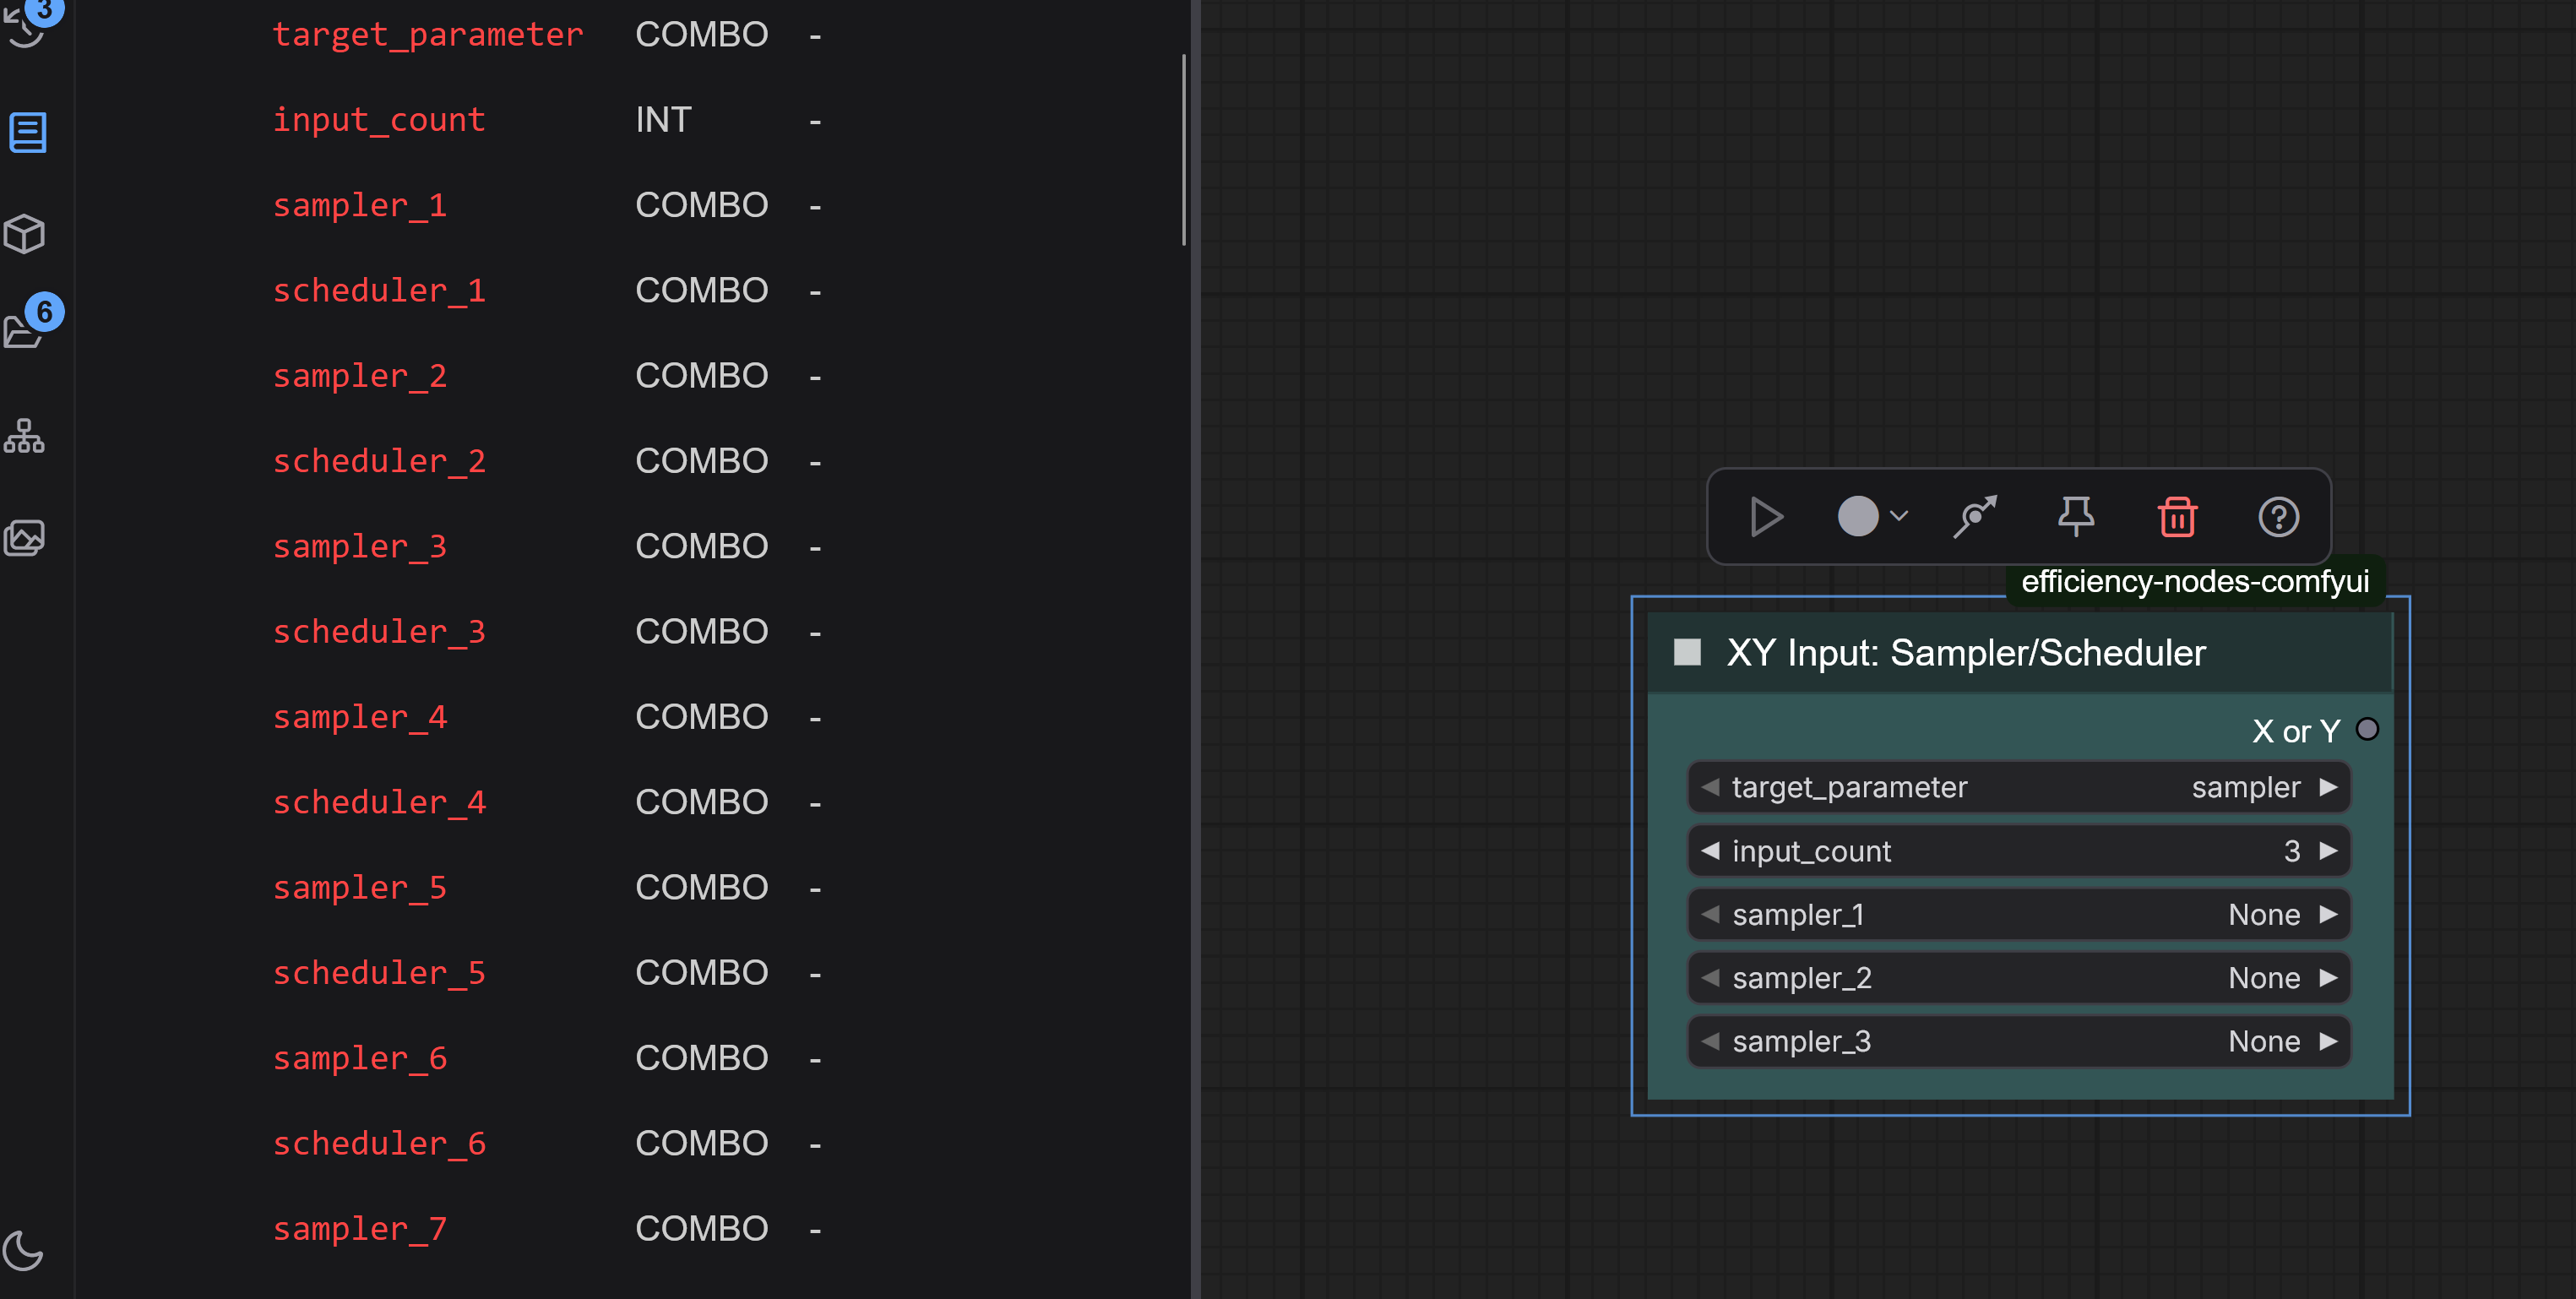Open the sampler_3 combo on the node

point(2019,1041)
